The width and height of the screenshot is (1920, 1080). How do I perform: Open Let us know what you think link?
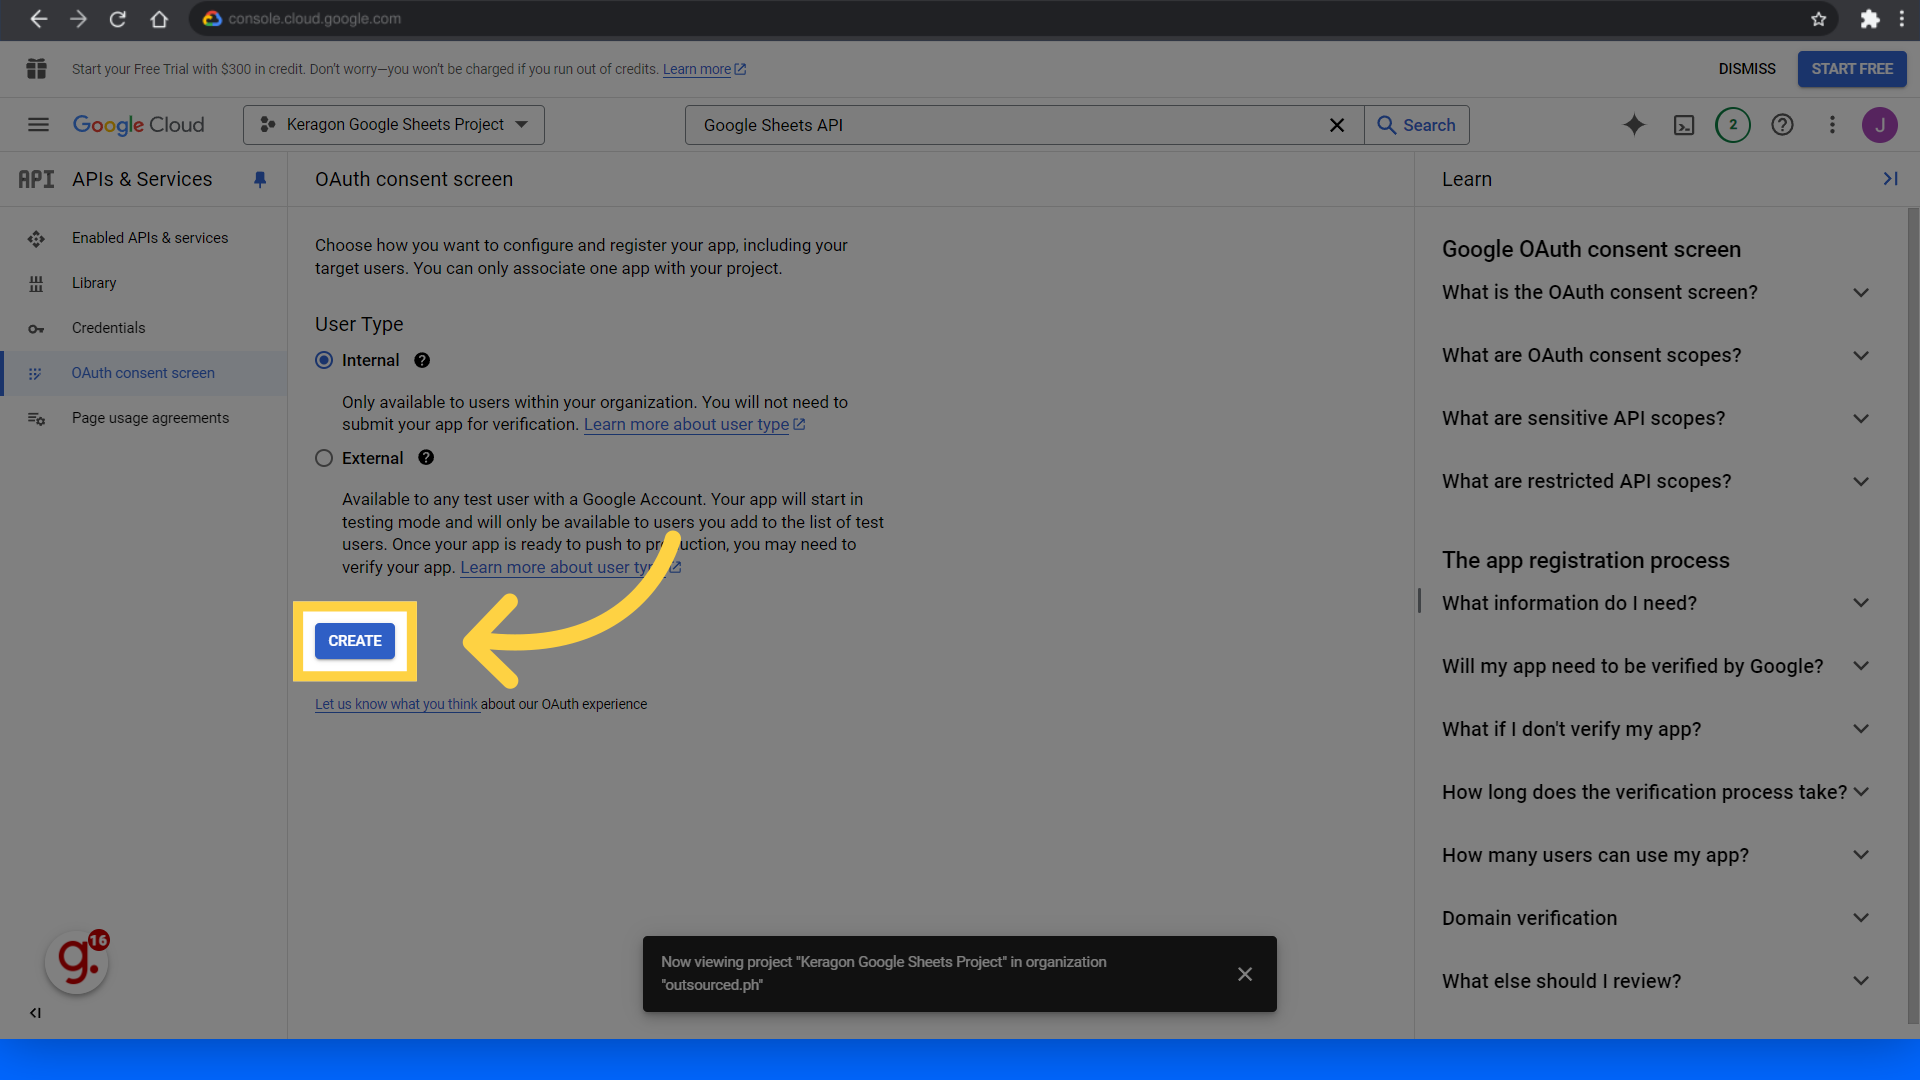point(396,705)
